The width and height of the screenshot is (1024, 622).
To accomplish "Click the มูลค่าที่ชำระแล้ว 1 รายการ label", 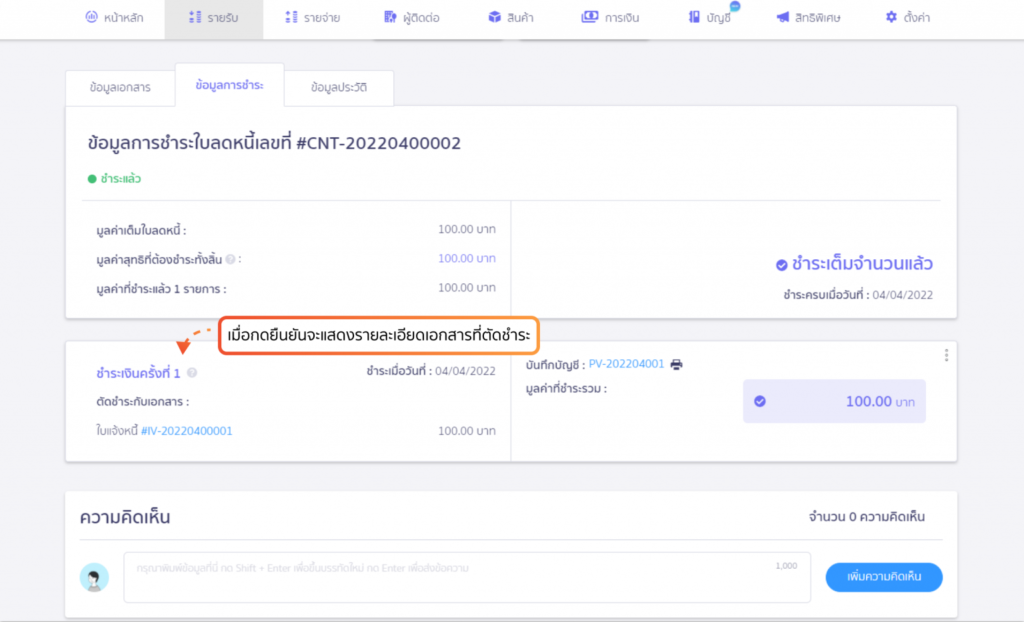I will [161, 289].
